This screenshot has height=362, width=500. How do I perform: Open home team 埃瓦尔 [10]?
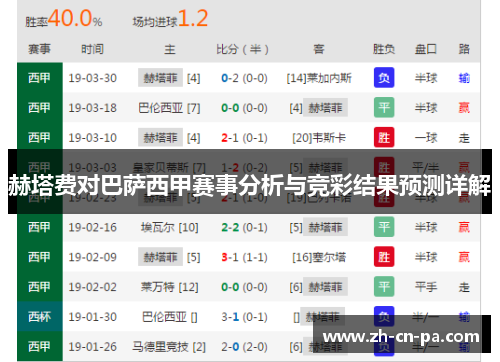click(x=169, y=227)
